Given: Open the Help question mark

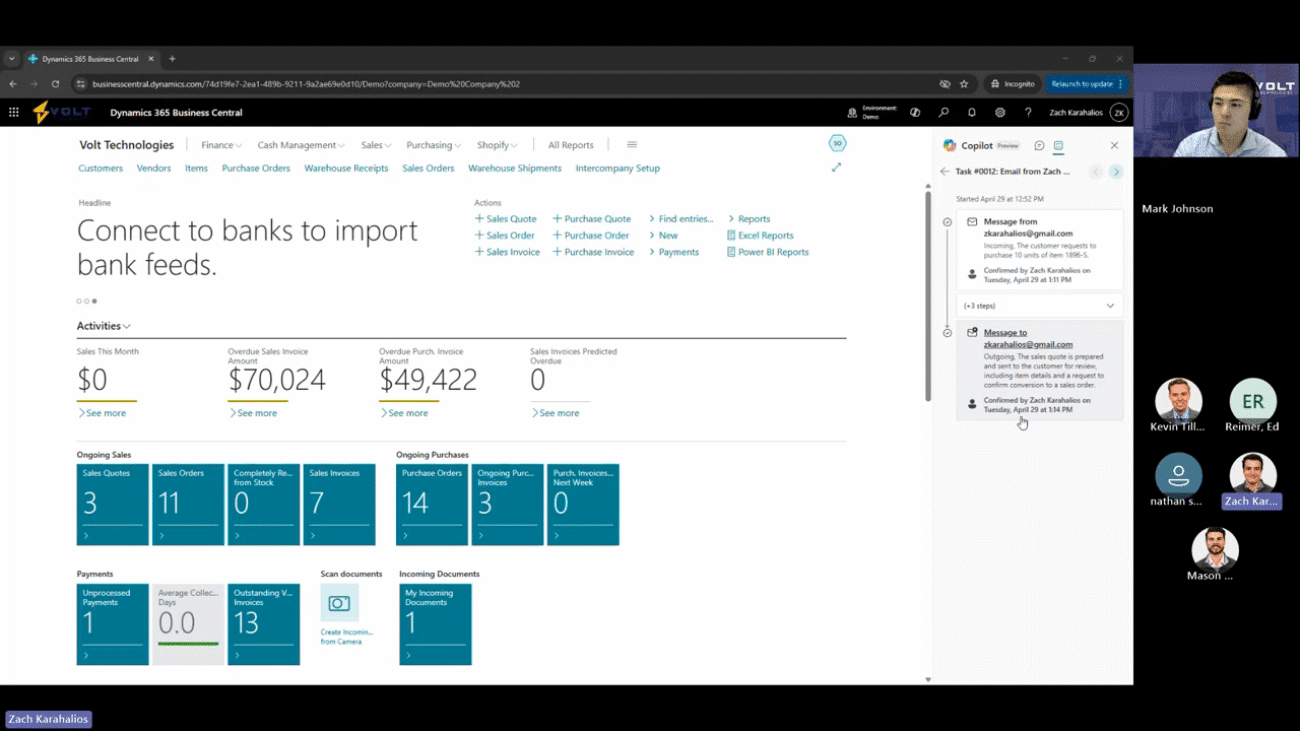Looking at the screenshot, I should (1027, 113).
